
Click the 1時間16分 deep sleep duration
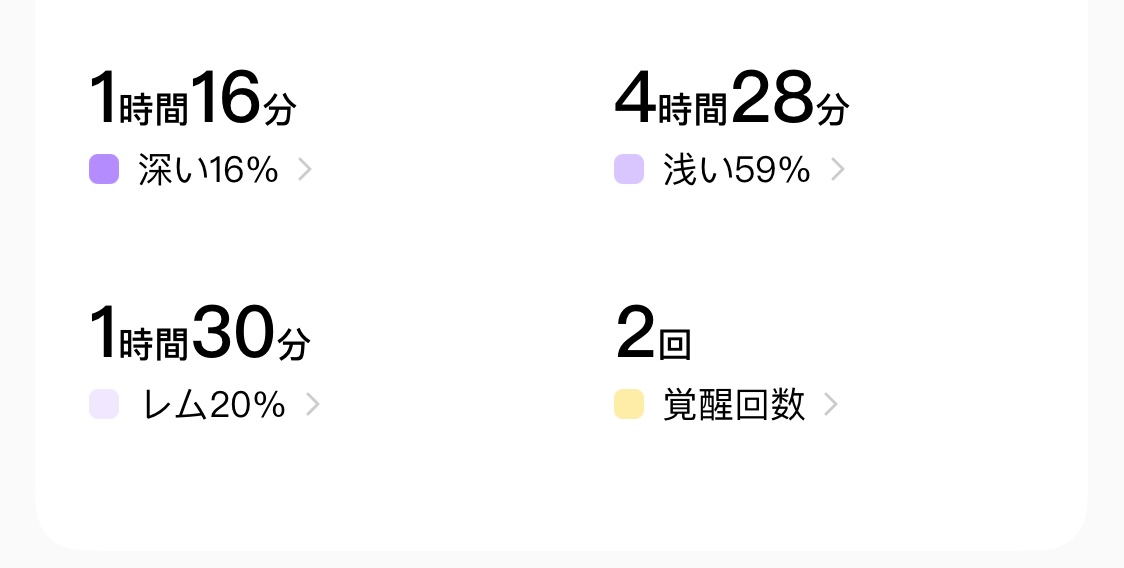(x=192, y=98)
